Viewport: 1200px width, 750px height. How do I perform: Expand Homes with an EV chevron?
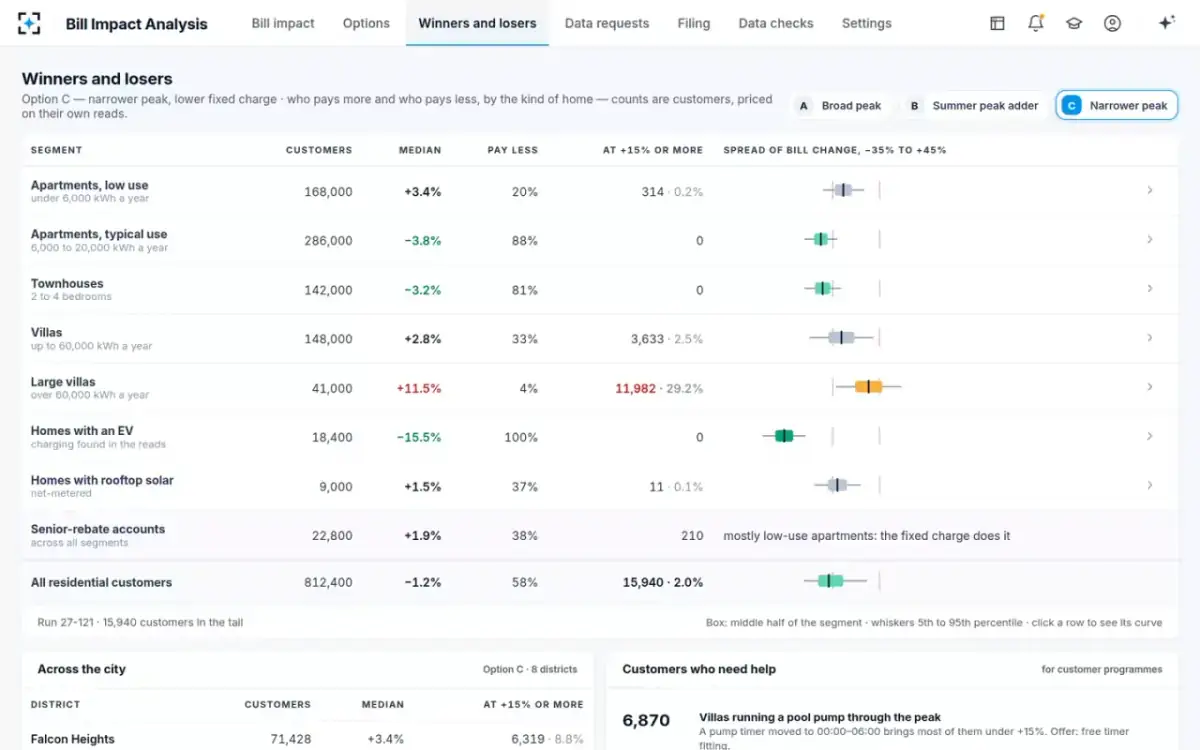click(1150, 436)
